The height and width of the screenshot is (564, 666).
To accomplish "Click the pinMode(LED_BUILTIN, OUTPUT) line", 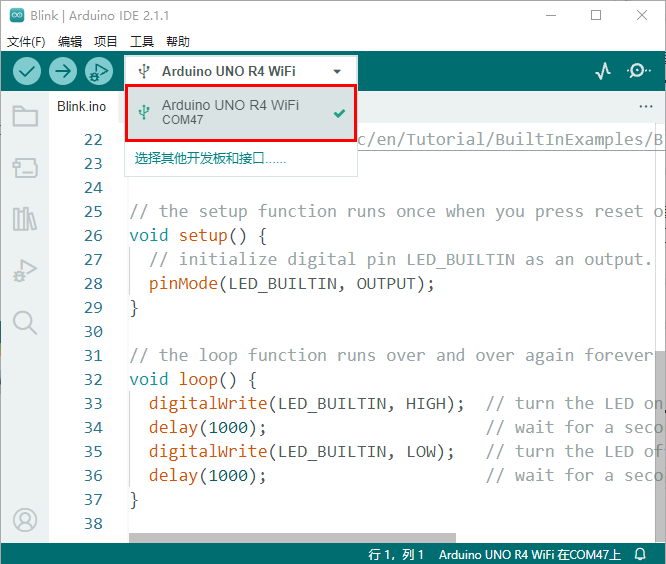I will (x=291, y=284).
